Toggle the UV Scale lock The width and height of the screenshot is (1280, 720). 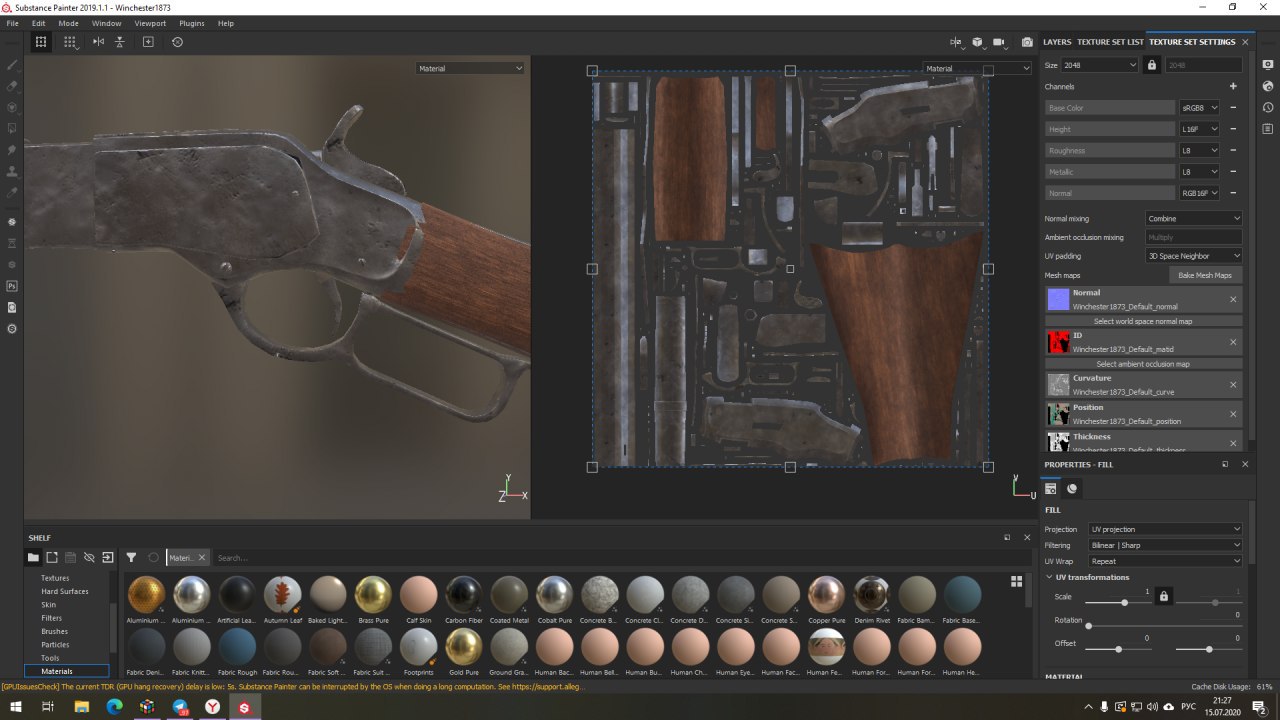point(1163,596)
